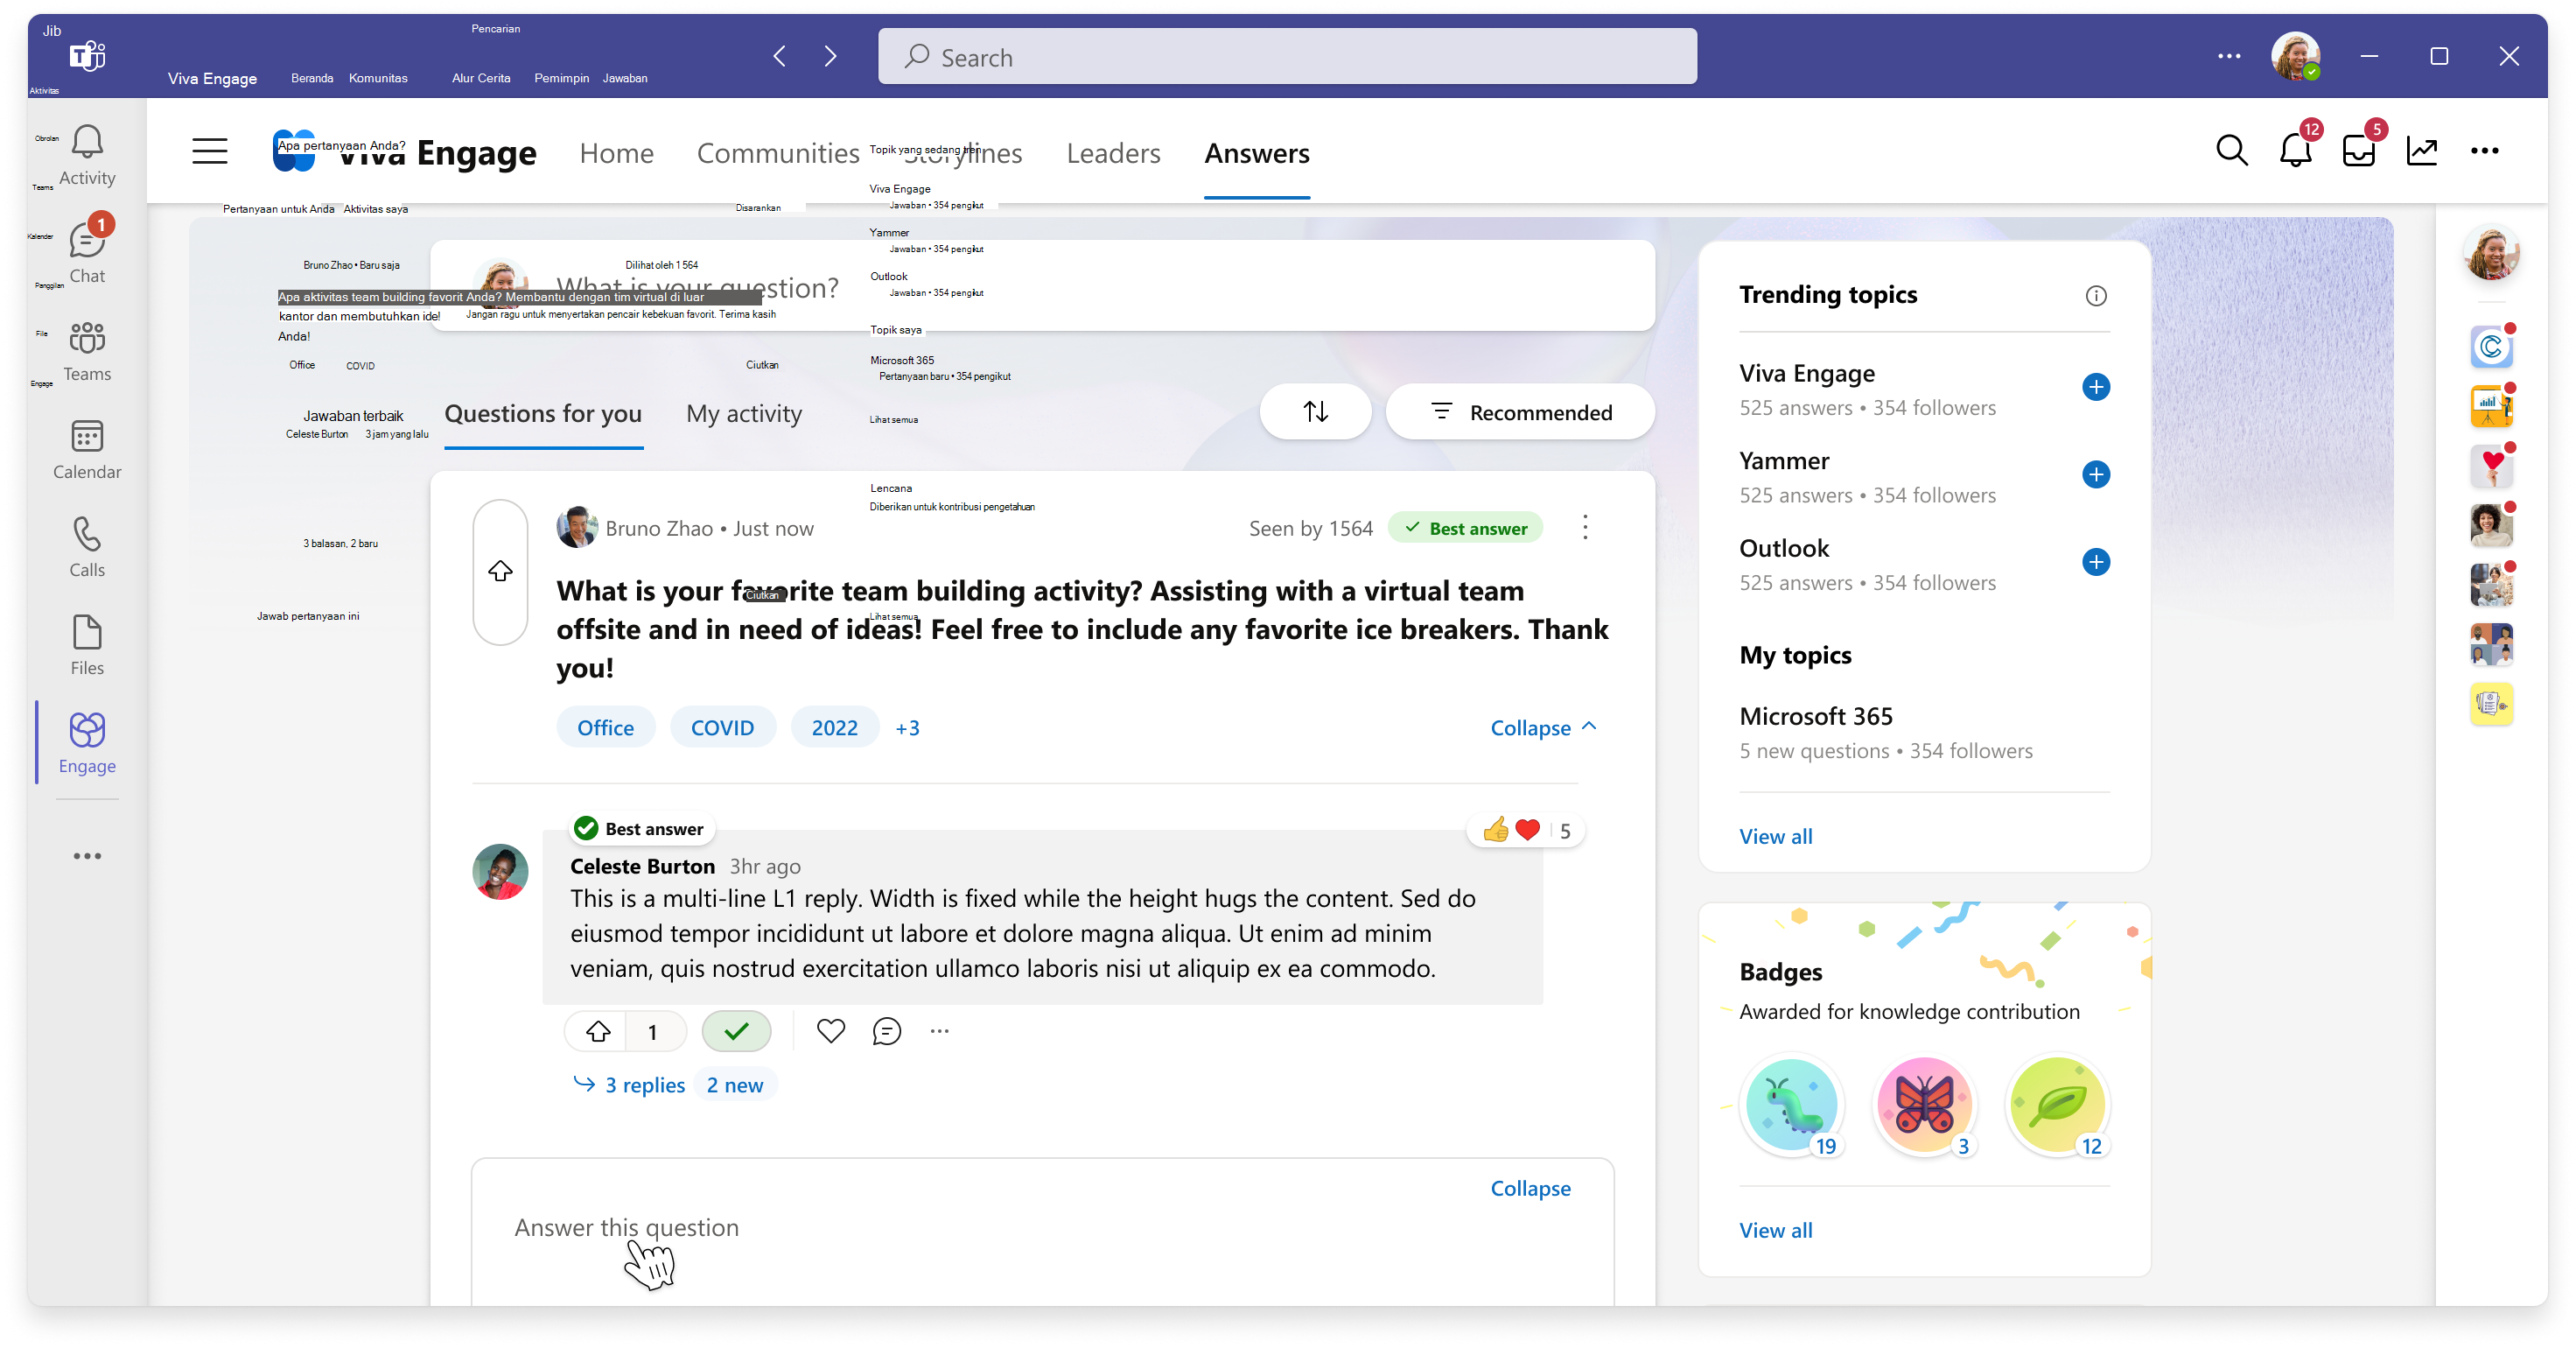Open the sort order button
This screenshot has width=2576, height=1348.
pos(1316,412)
